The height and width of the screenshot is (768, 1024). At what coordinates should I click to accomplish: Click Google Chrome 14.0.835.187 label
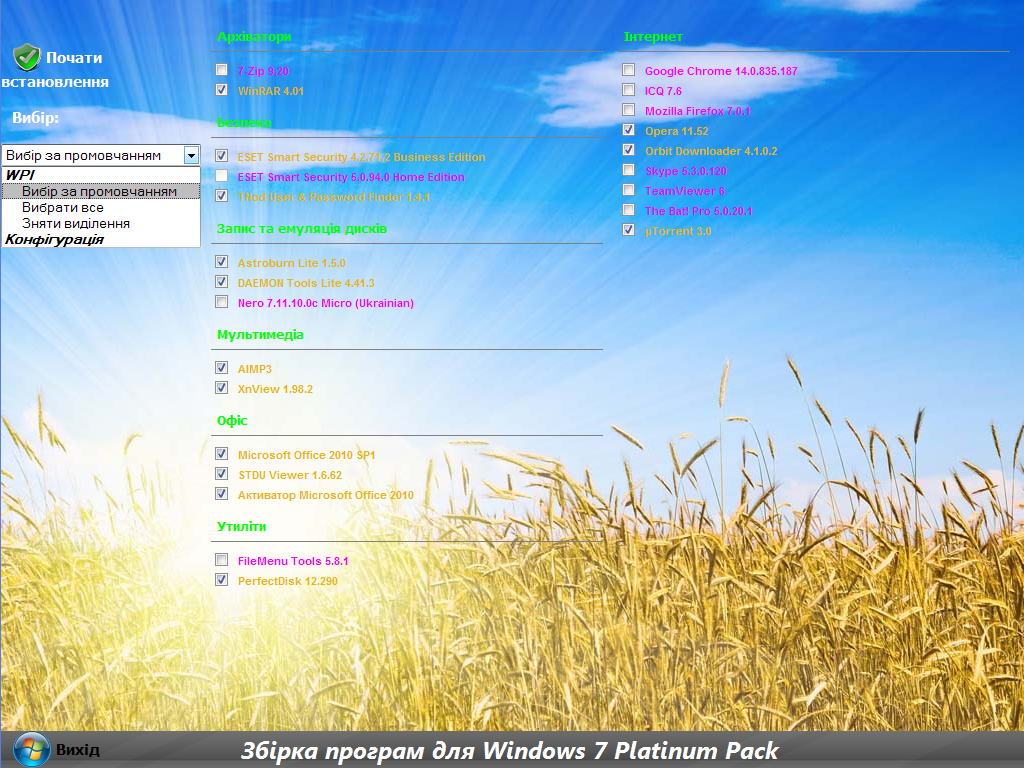pos(721,71)
